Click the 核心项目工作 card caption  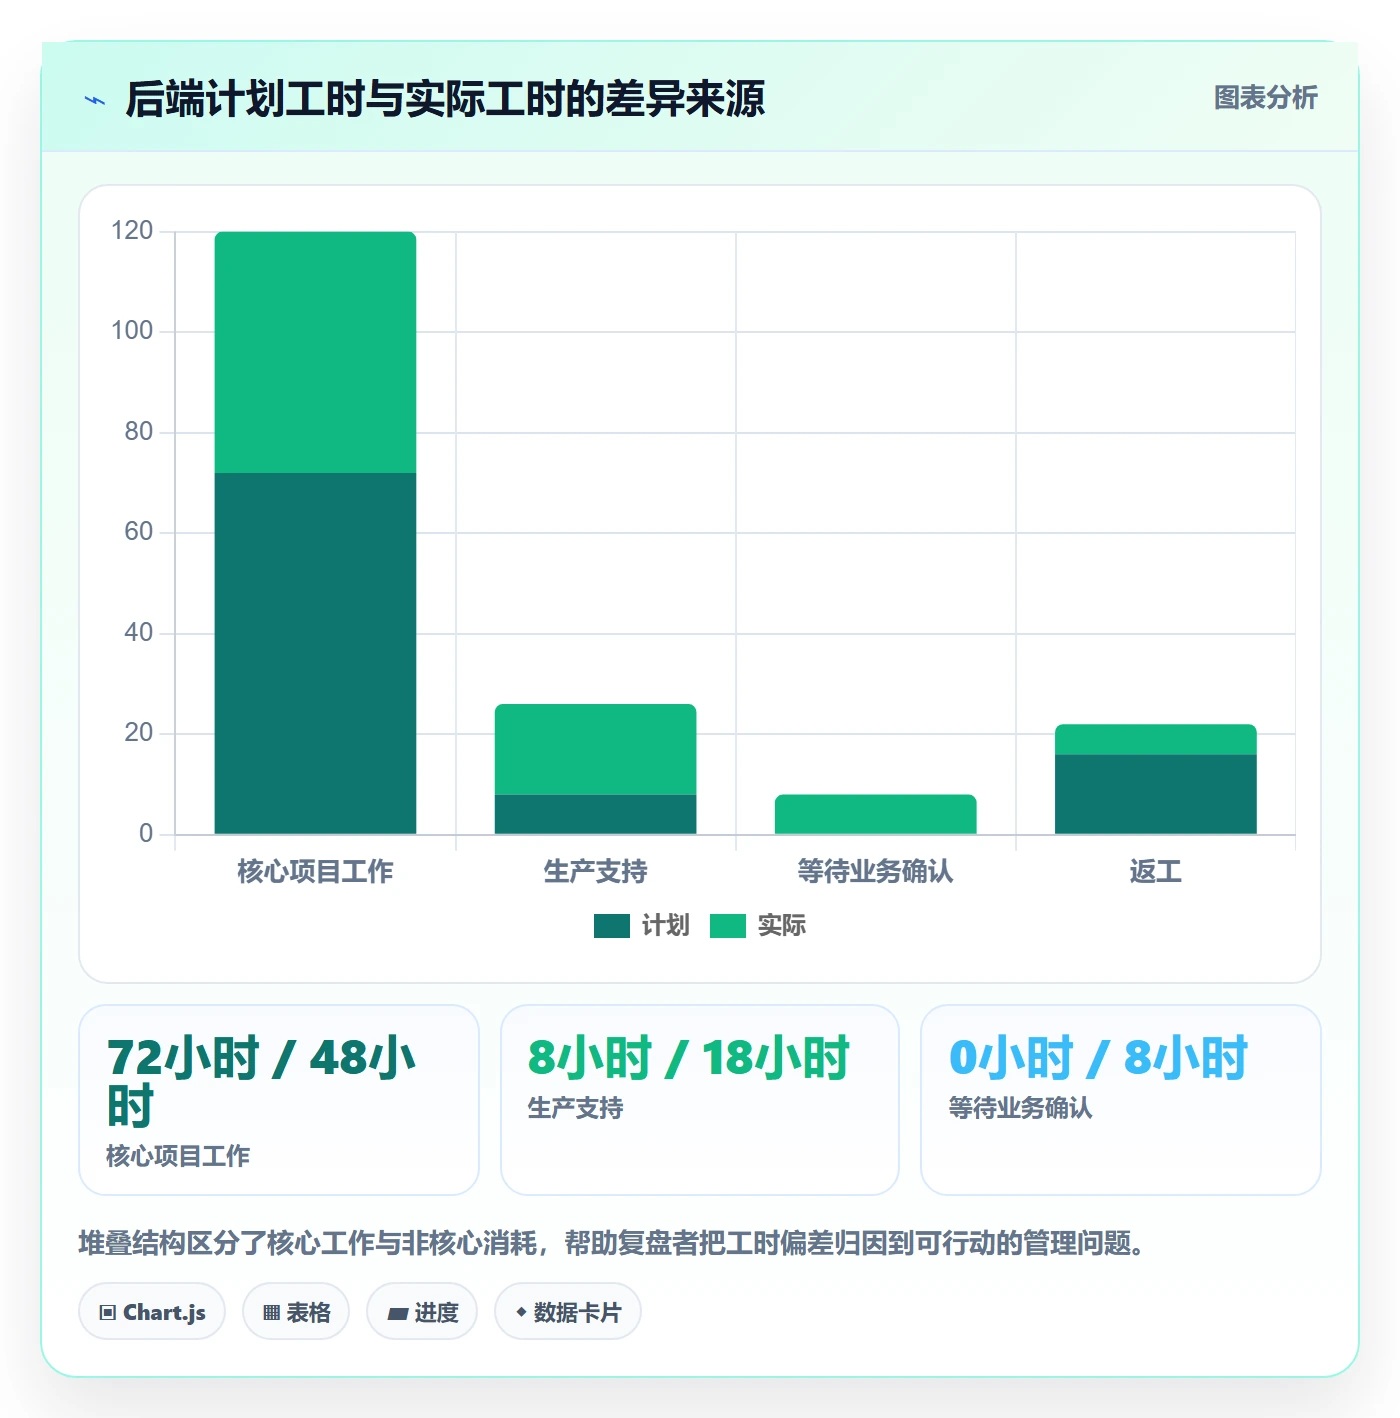(x=178, y=1156)
